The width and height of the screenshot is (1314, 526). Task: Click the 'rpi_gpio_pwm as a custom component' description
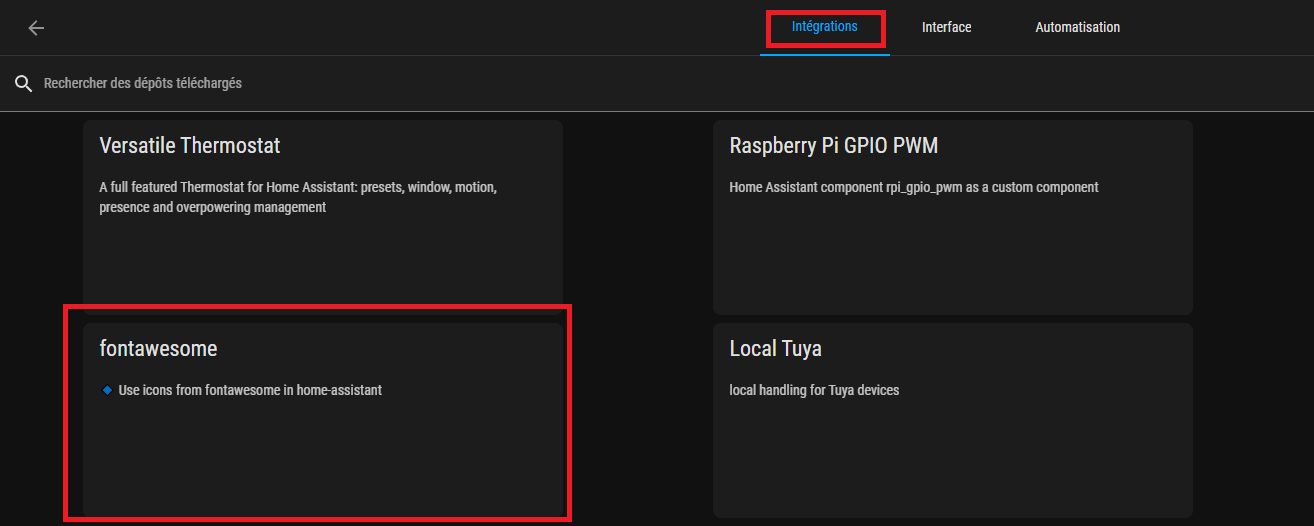(x=914, y=187)
